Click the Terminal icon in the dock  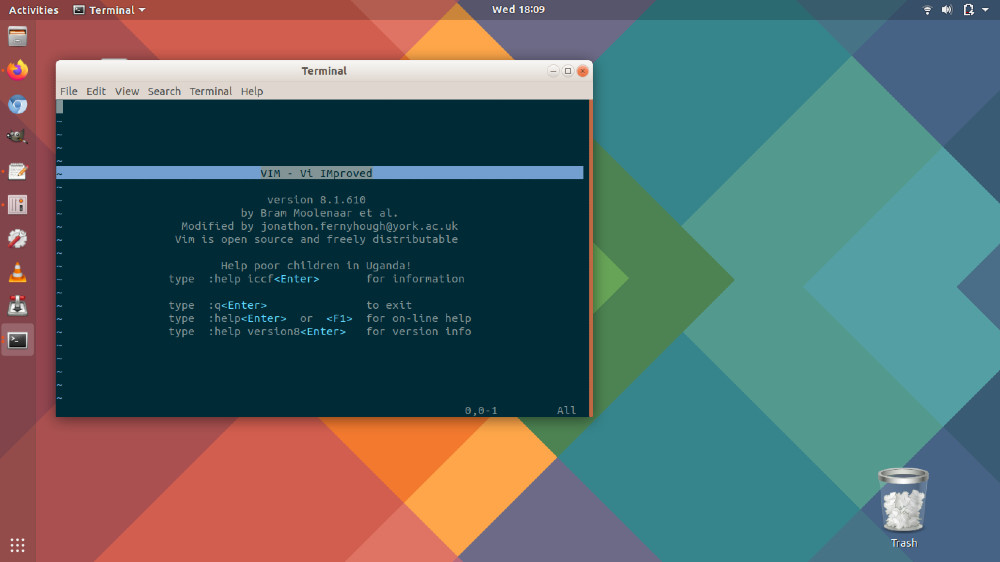[x=17, y=340]
